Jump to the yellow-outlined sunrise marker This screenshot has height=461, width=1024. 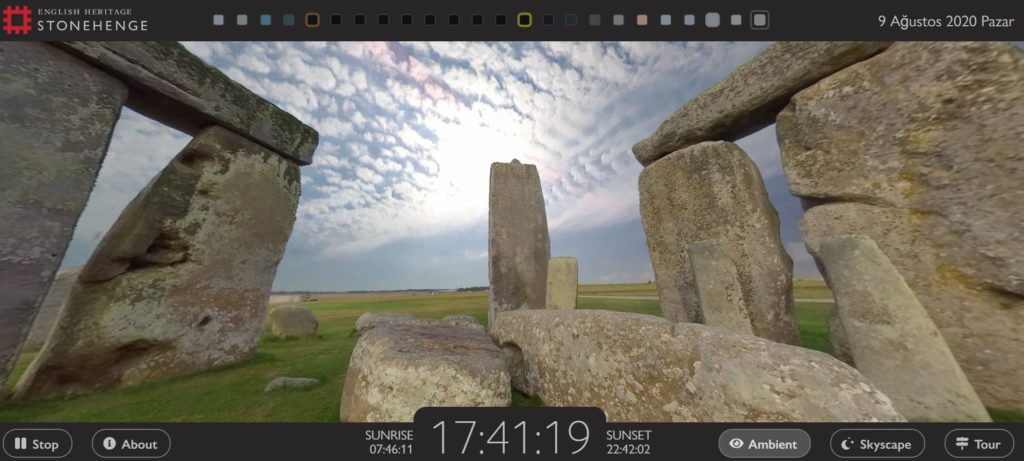(x=524, y=20)
